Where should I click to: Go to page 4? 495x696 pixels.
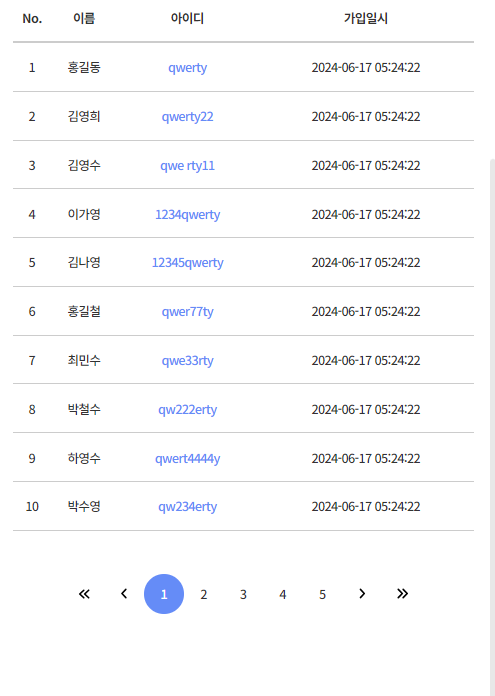(x=283, y=594)
